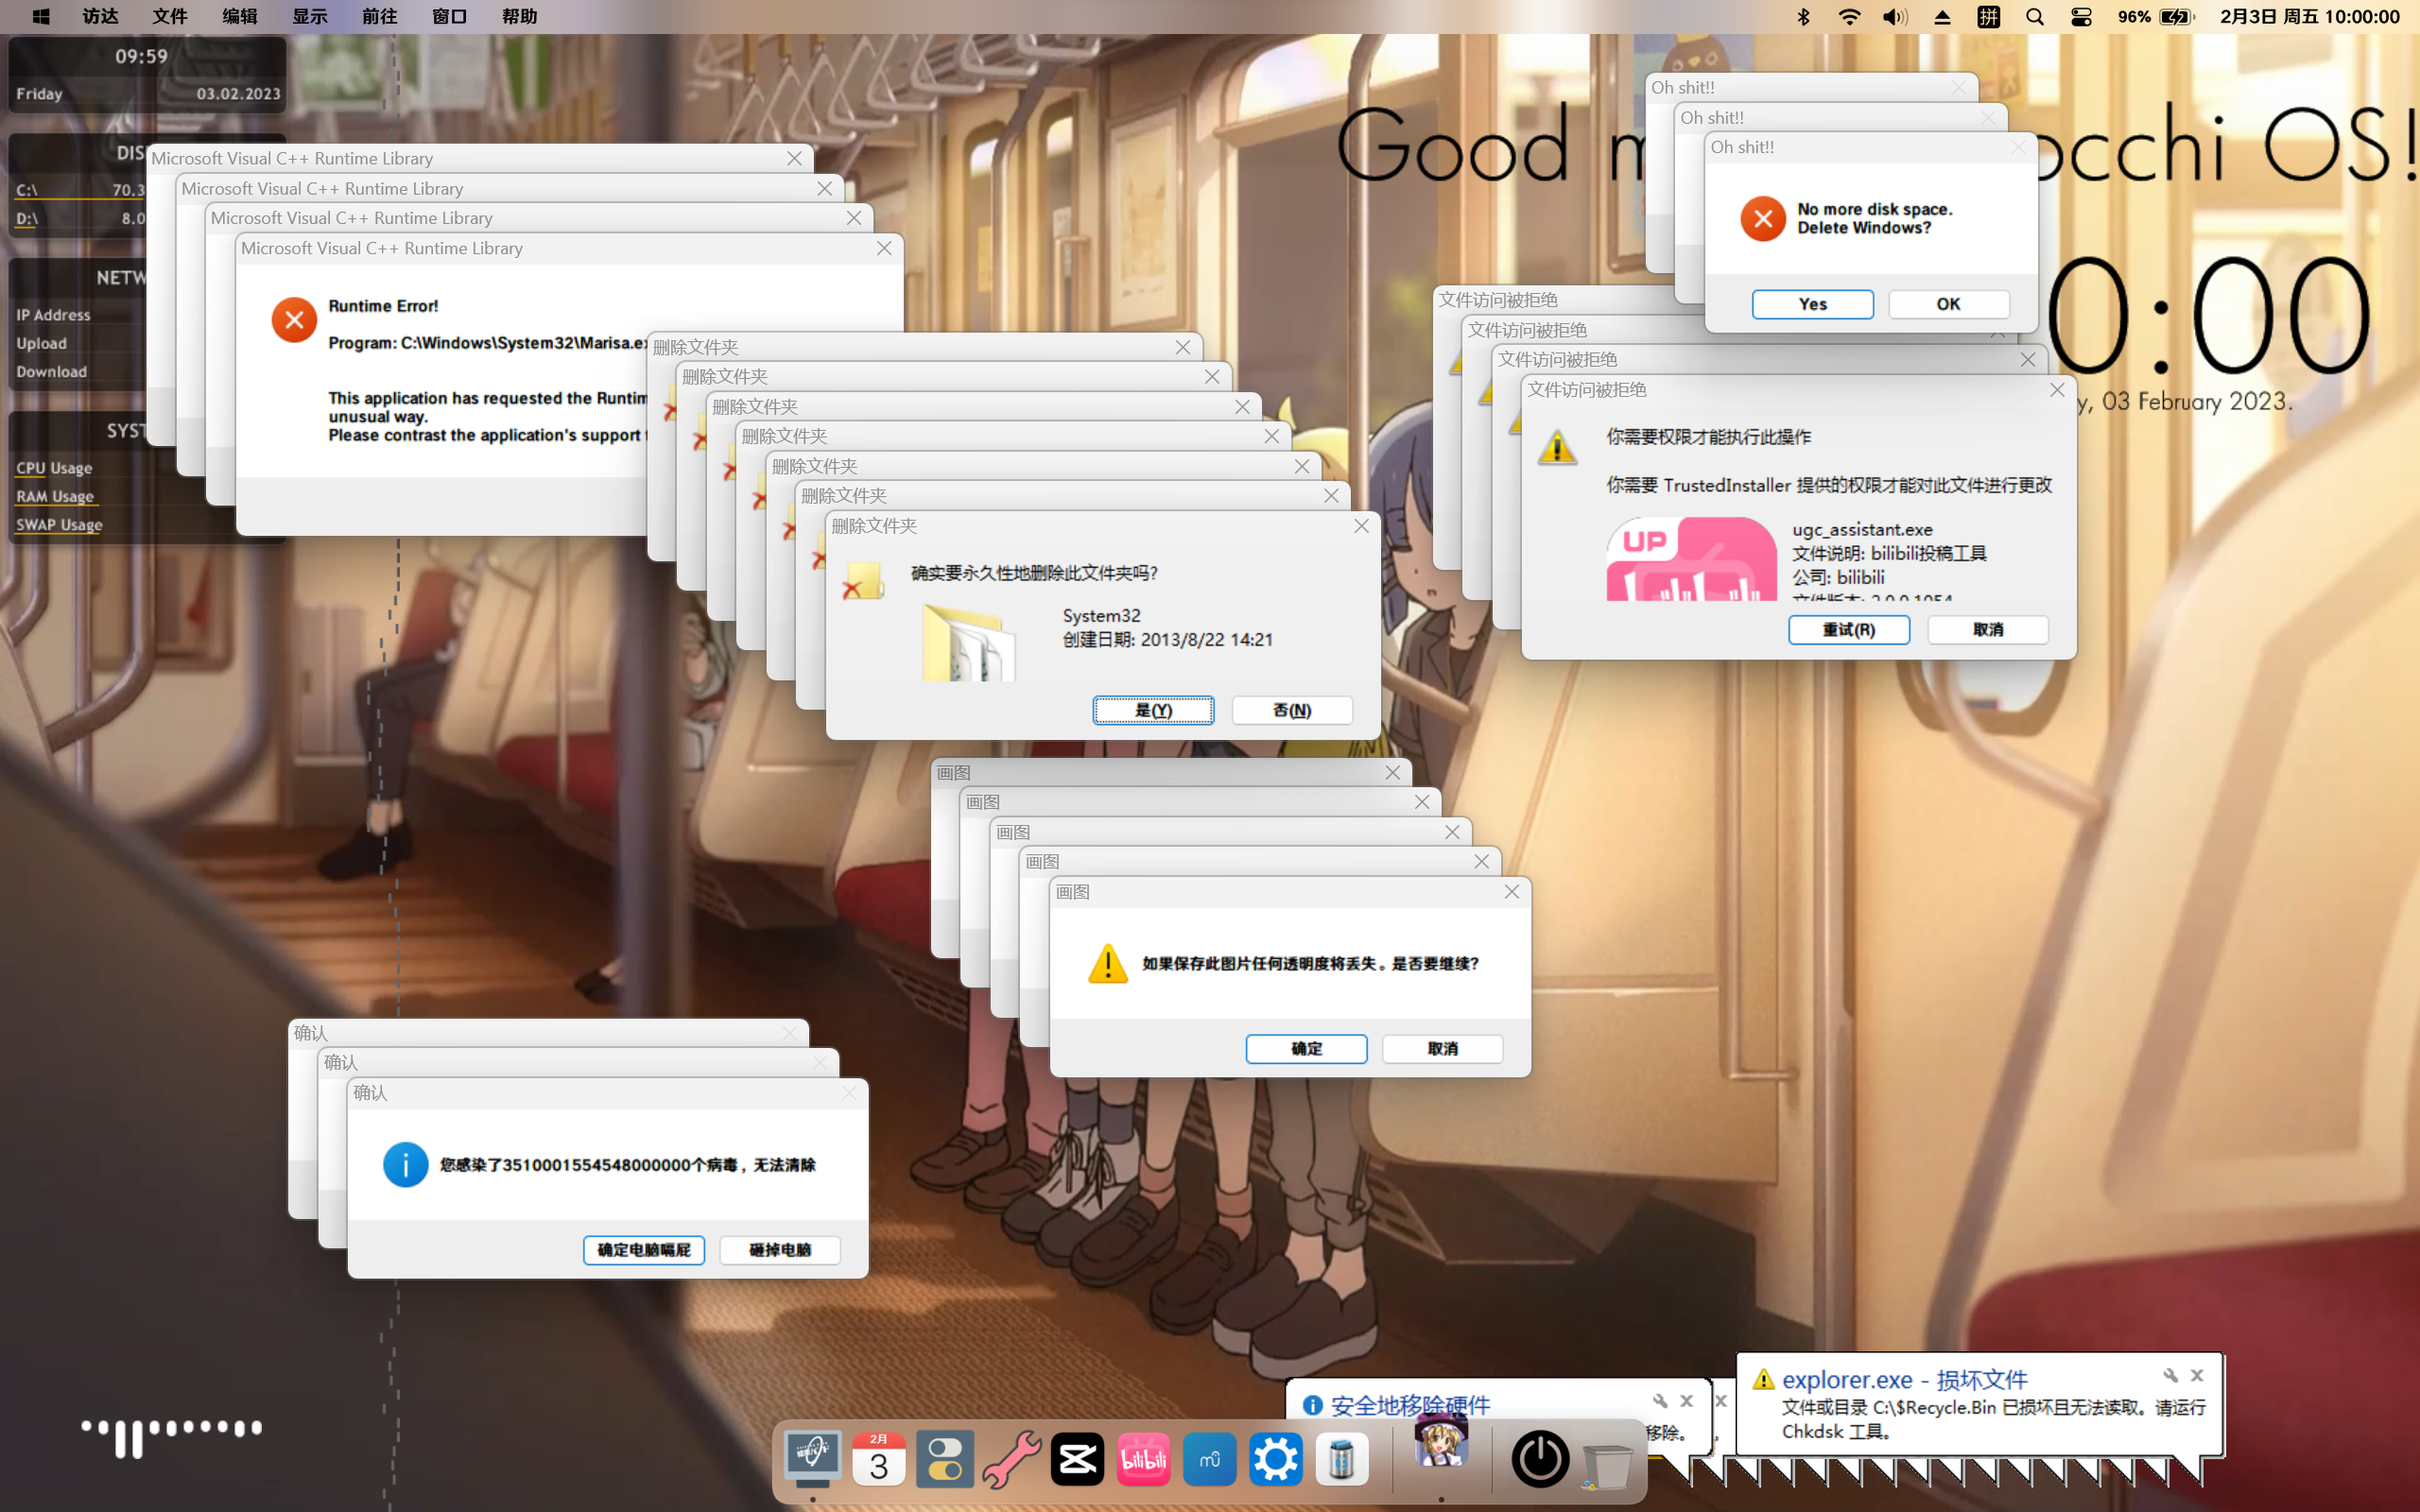Open the 拼 input method icon
2420x1512 pixels.
pyautogui.click(x=1988, y=17)
